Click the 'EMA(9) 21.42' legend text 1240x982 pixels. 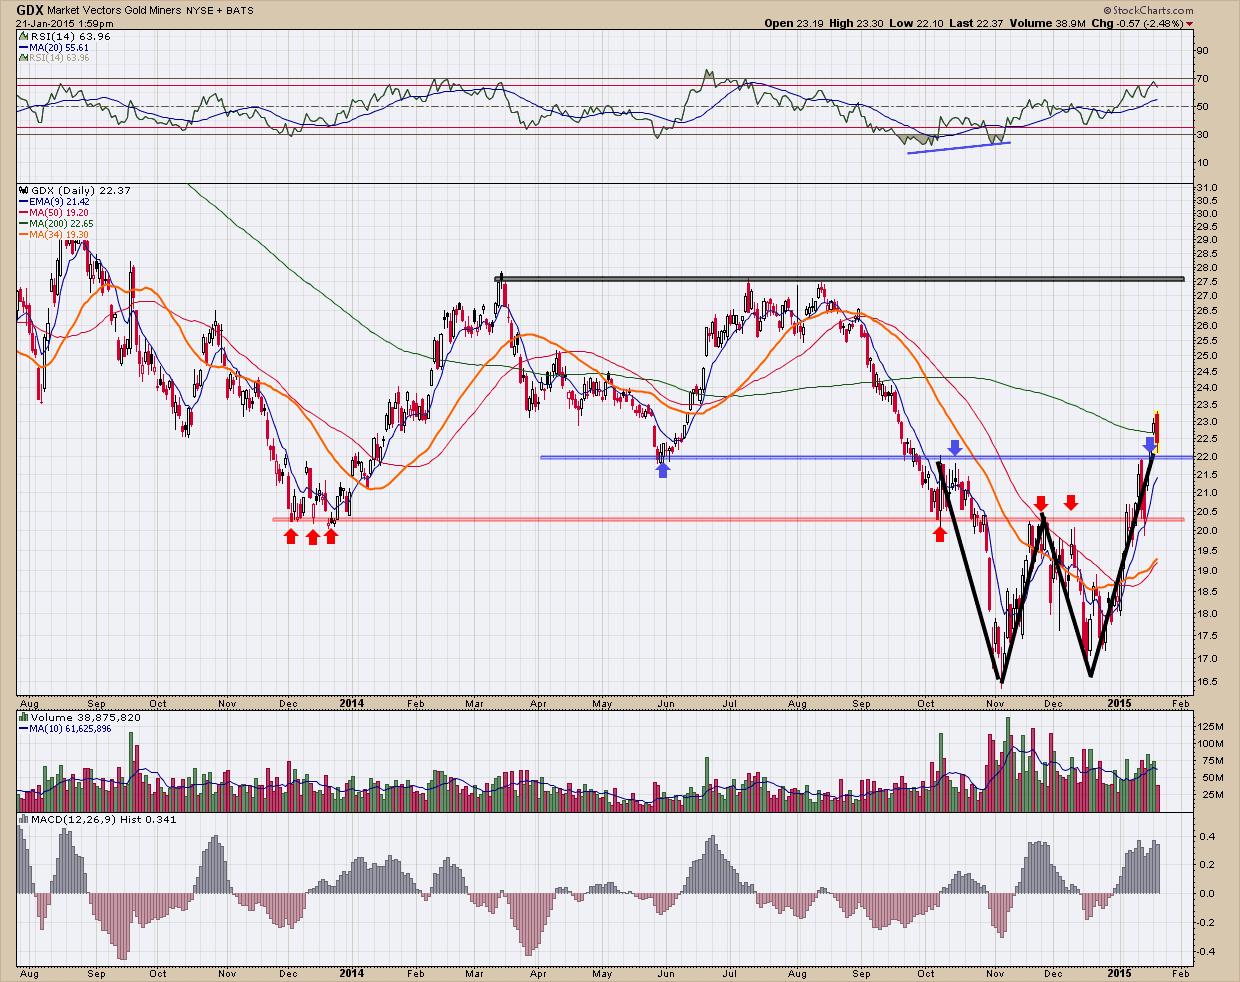point(61,202)
